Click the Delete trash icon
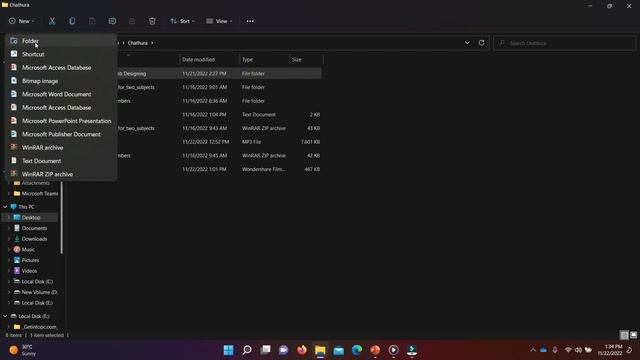640x360 pixels. [152, 21]
